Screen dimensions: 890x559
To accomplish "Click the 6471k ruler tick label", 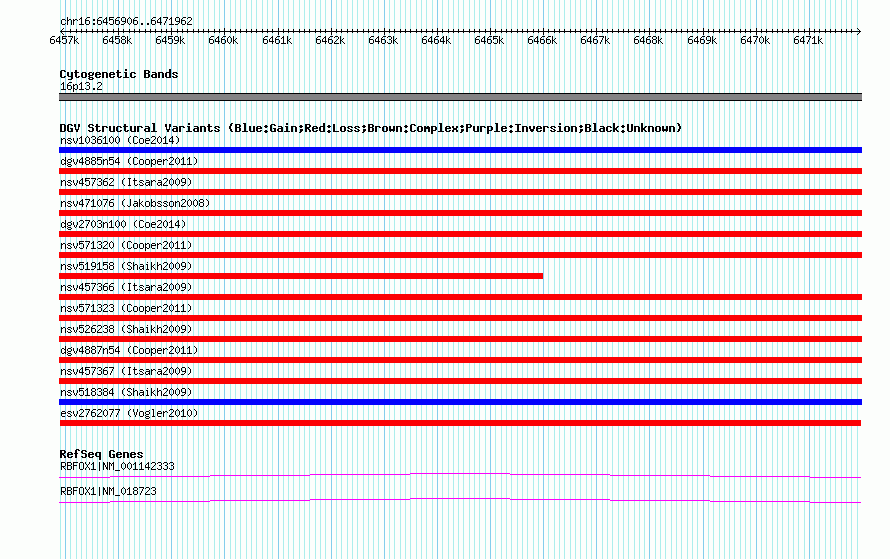I will point(808,40).
